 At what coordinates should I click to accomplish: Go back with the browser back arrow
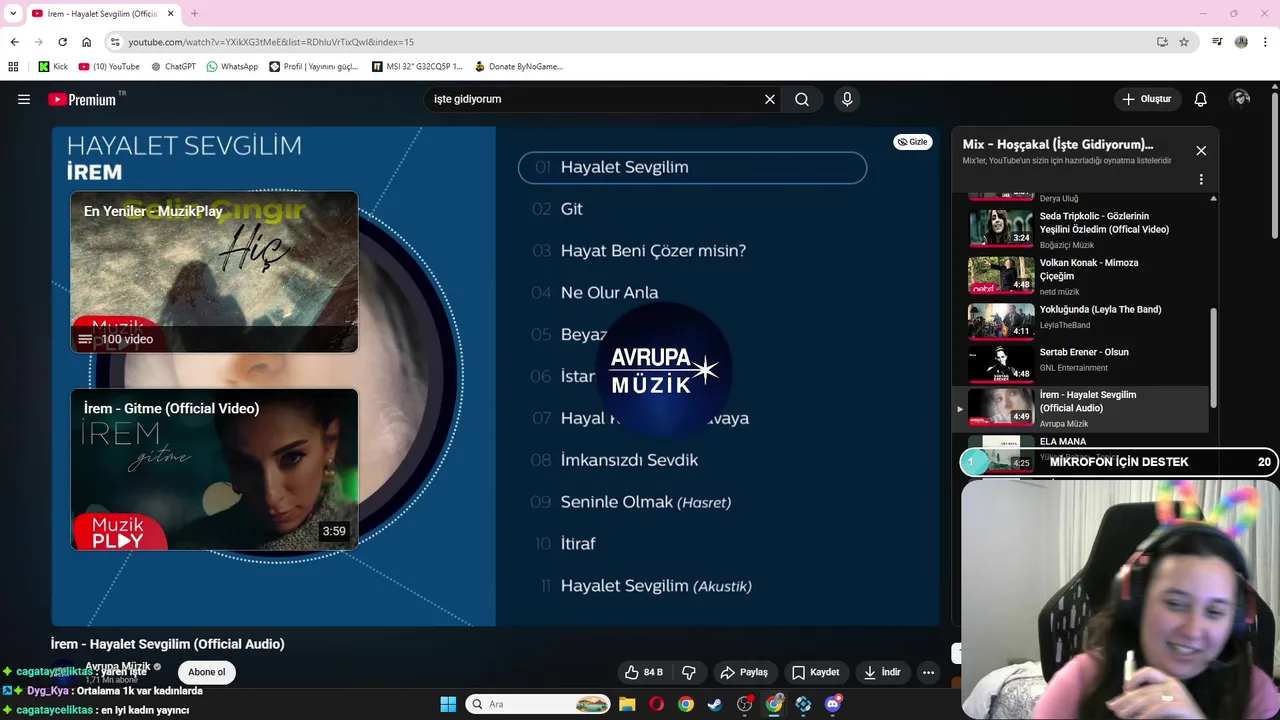tap(14, 42)
